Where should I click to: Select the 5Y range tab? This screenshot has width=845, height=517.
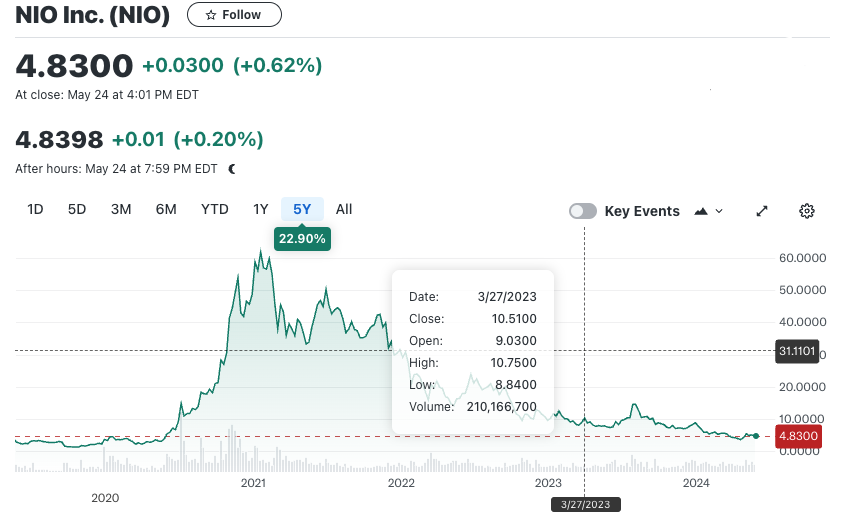pos(302,209)
